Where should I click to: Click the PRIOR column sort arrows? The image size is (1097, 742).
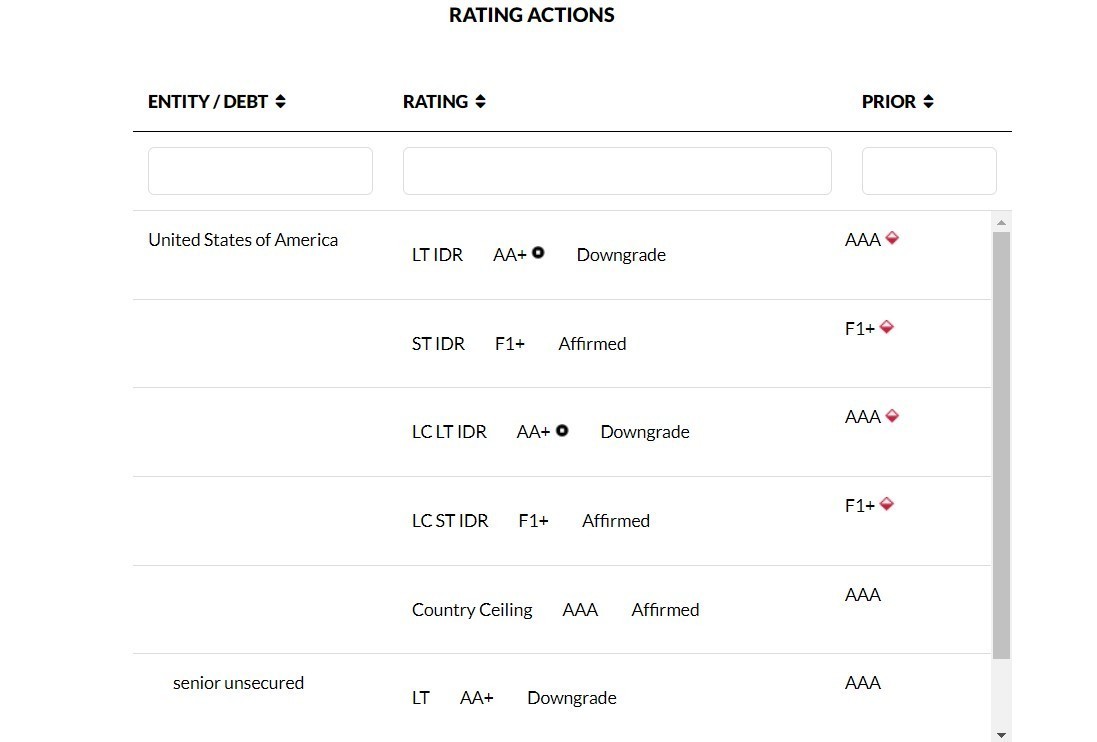929,102
